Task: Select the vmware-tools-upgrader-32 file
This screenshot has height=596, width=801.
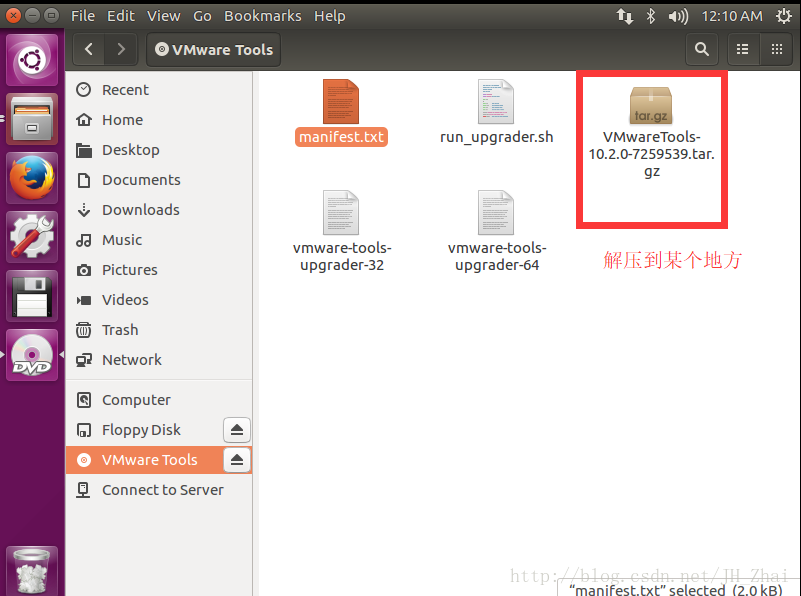Action: tap(342, 231)
